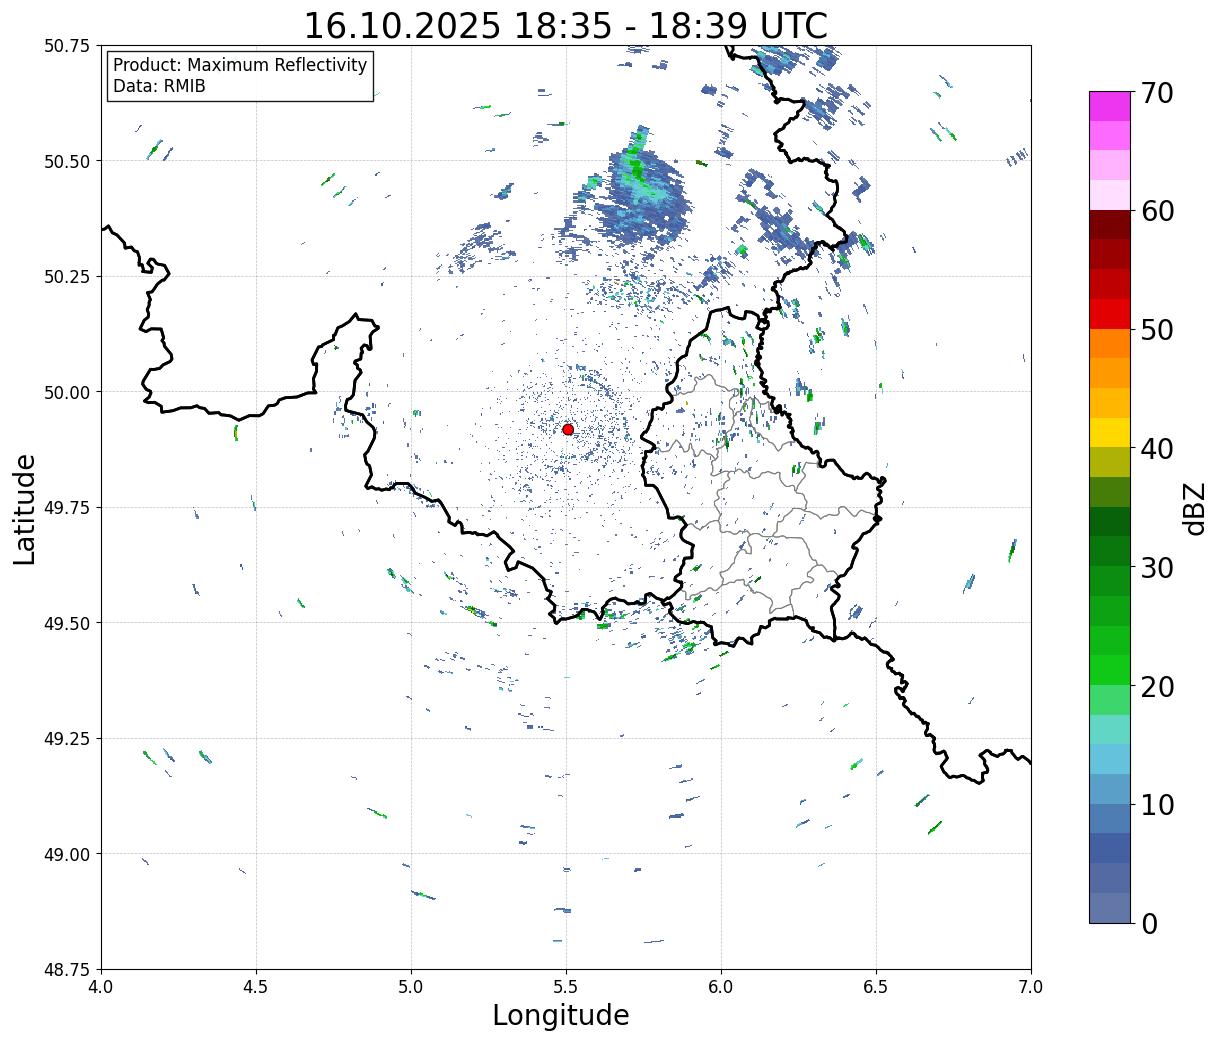Click the 'Data: RMIB' label
1219x1040 pixels.
click(x=159, y=86)
